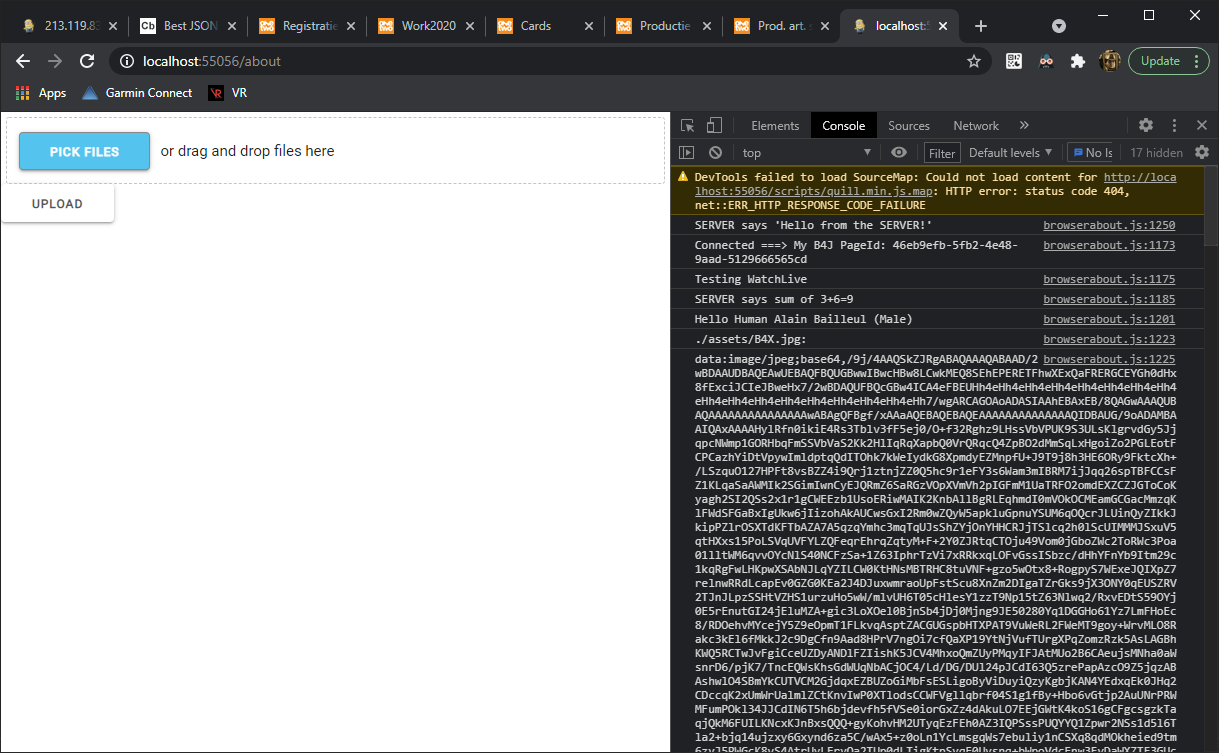Open the VR bookmark

(228, 93)
